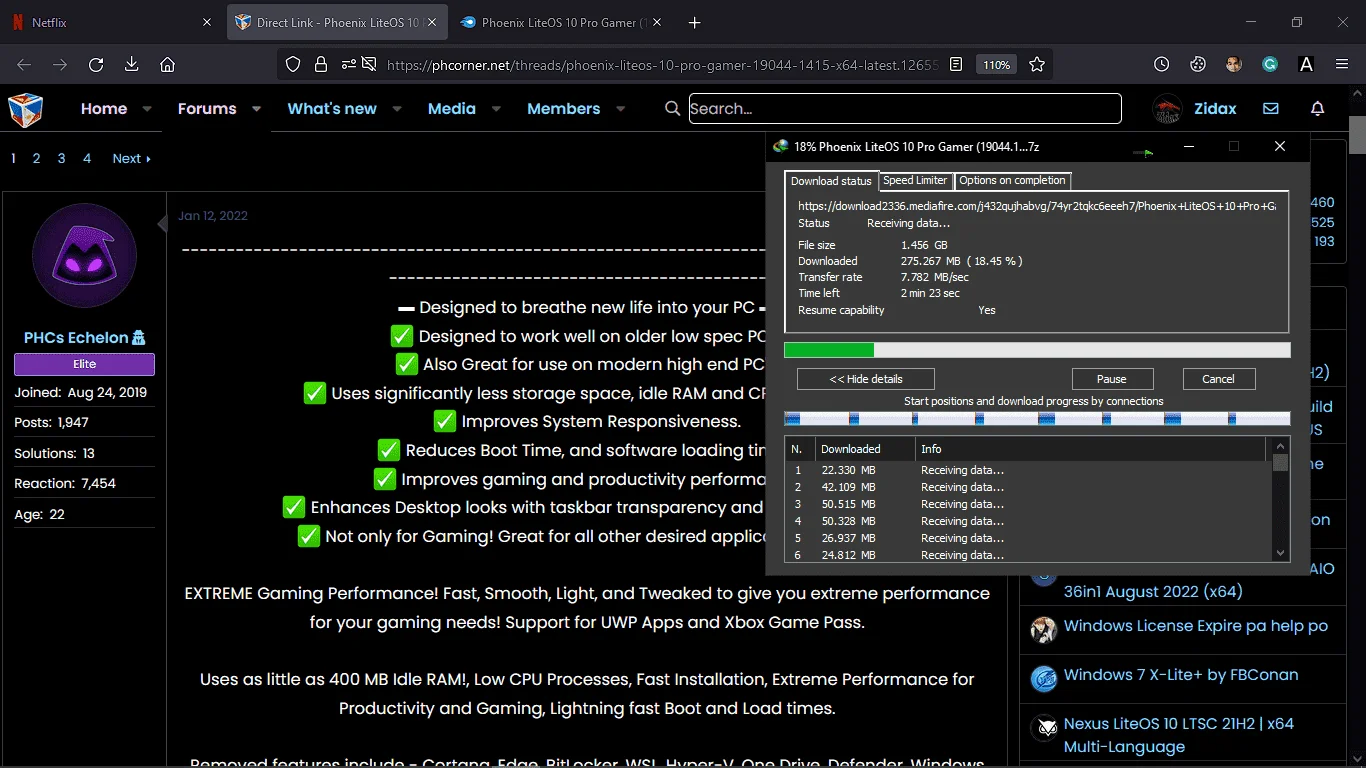Click the search magnifier icon
Image resolution: width=1366 pixels, height=768 pixels.
673,108
